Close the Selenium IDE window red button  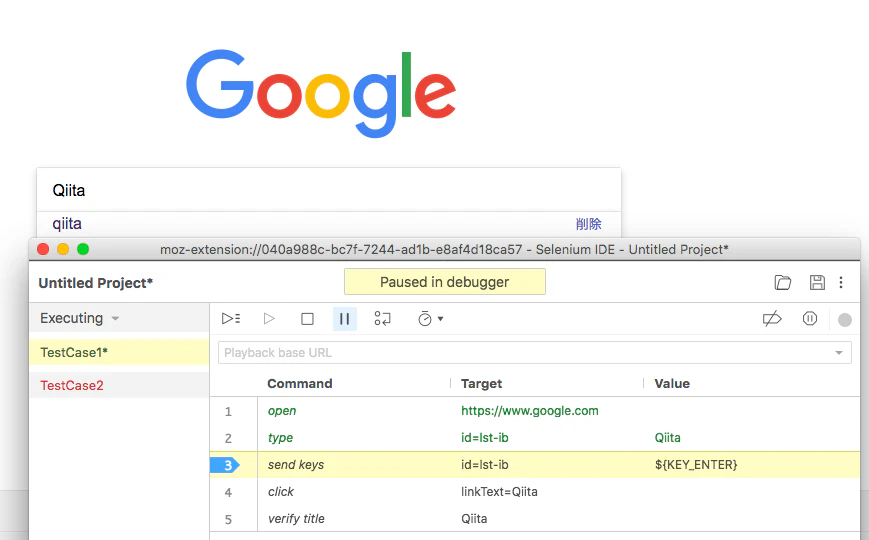pos(43,249)
